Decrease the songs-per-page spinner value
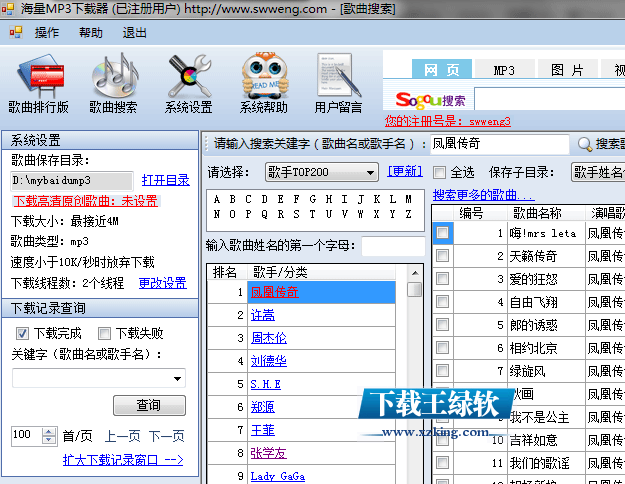625x484 pixels. [x=49, y=440]
